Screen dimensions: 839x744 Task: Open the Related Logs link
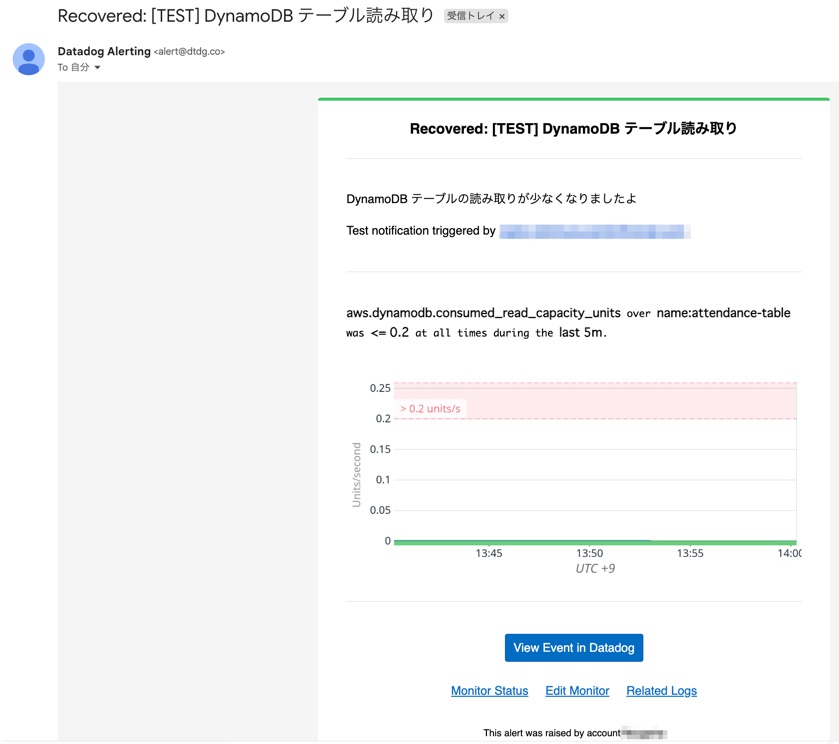pyautogui.click(x=662, y=690)
